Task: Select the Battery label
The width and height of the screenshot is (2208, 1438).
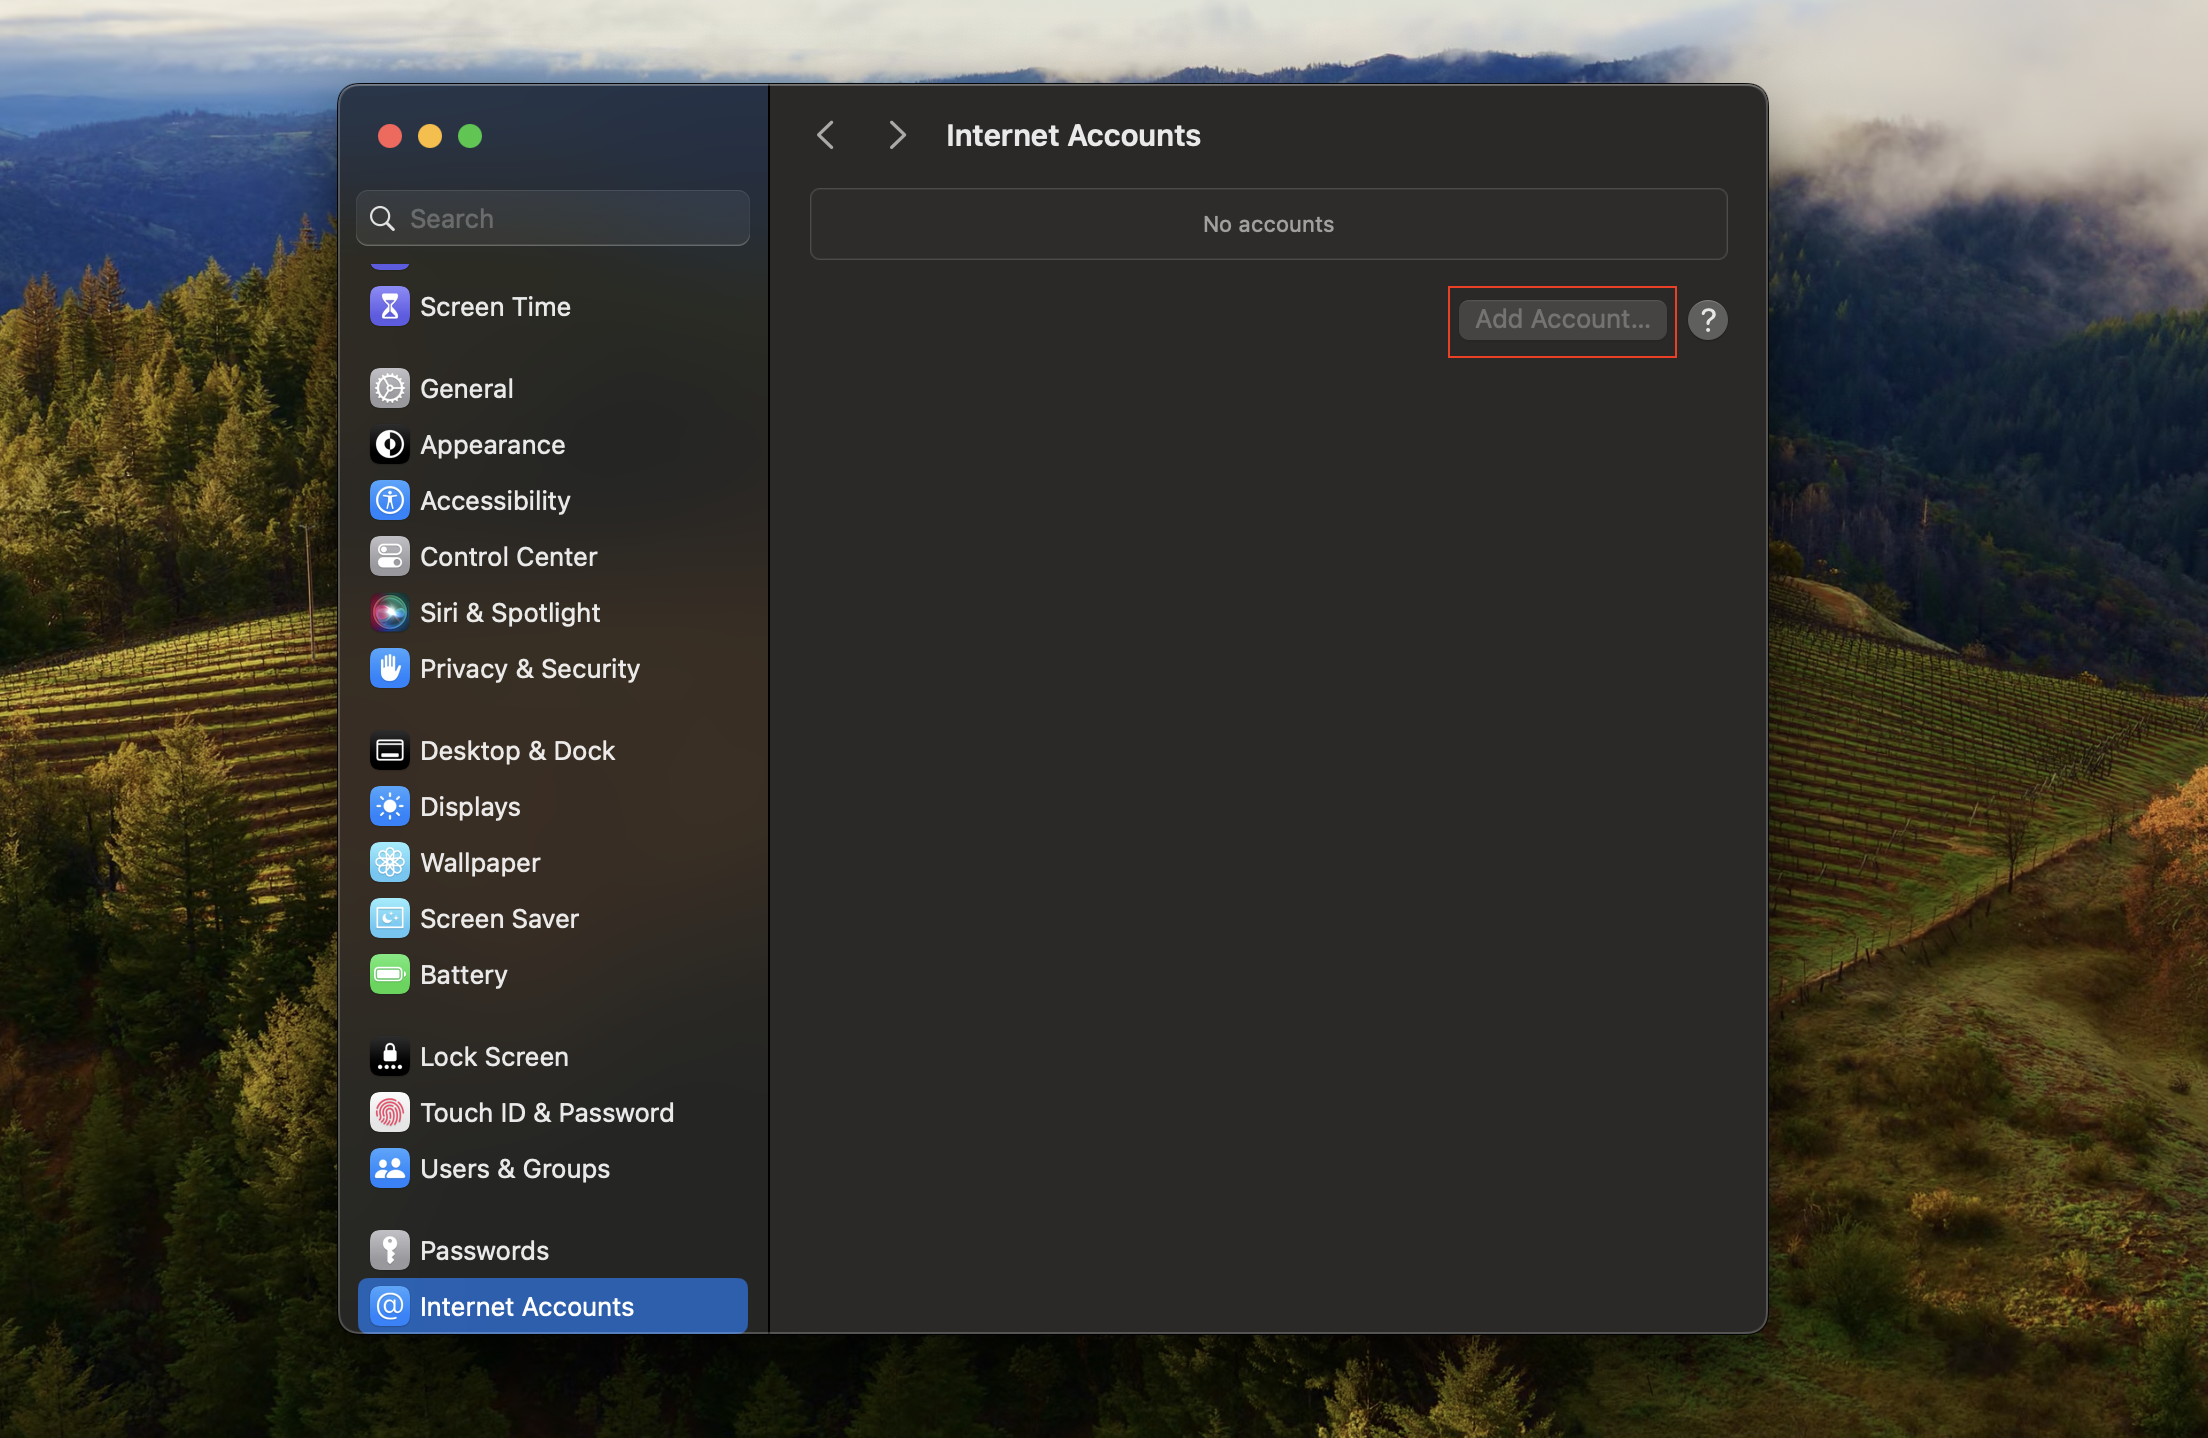Action: 463,975
